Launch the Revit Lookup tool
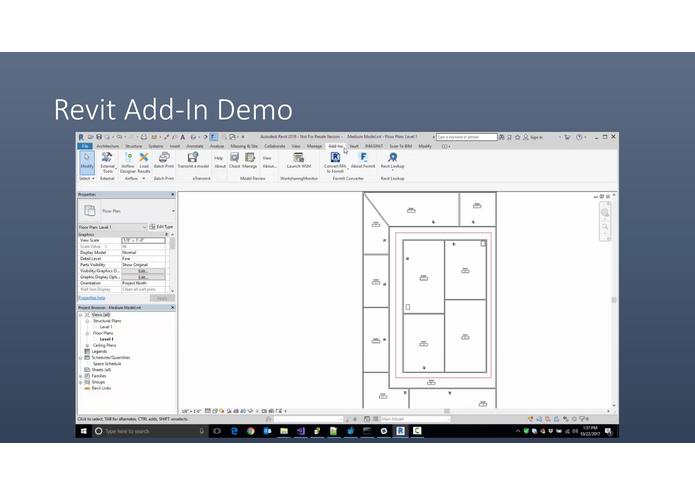 (392, 160)
